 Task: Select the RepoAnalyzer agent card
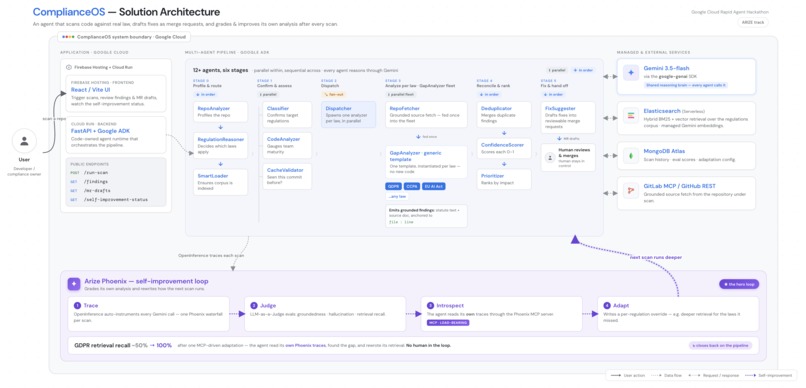(221, 112)
